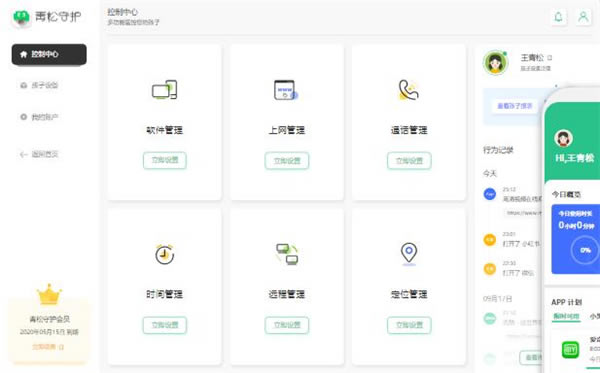Select the green underlined tab under APP 计划
This screenshot has width=600, height=373.
click(x=566, y=316)
